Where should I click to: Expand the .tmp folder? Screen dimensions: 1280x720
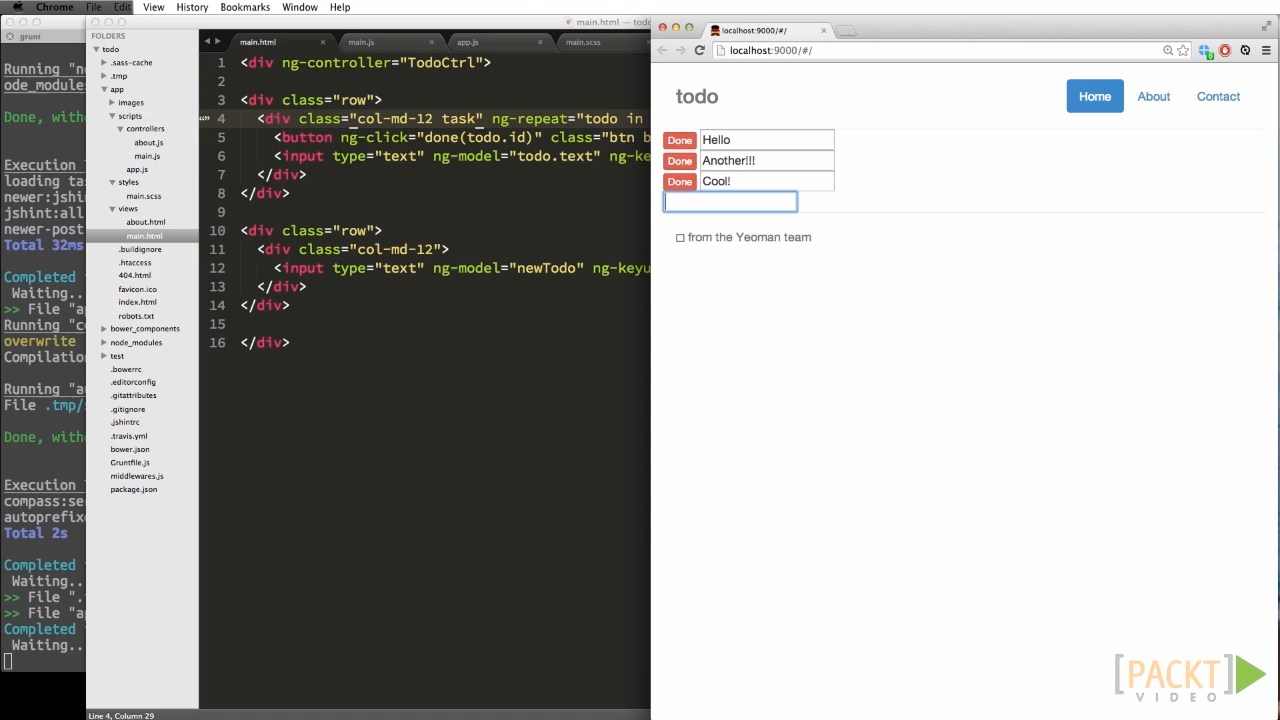point(104,76)
